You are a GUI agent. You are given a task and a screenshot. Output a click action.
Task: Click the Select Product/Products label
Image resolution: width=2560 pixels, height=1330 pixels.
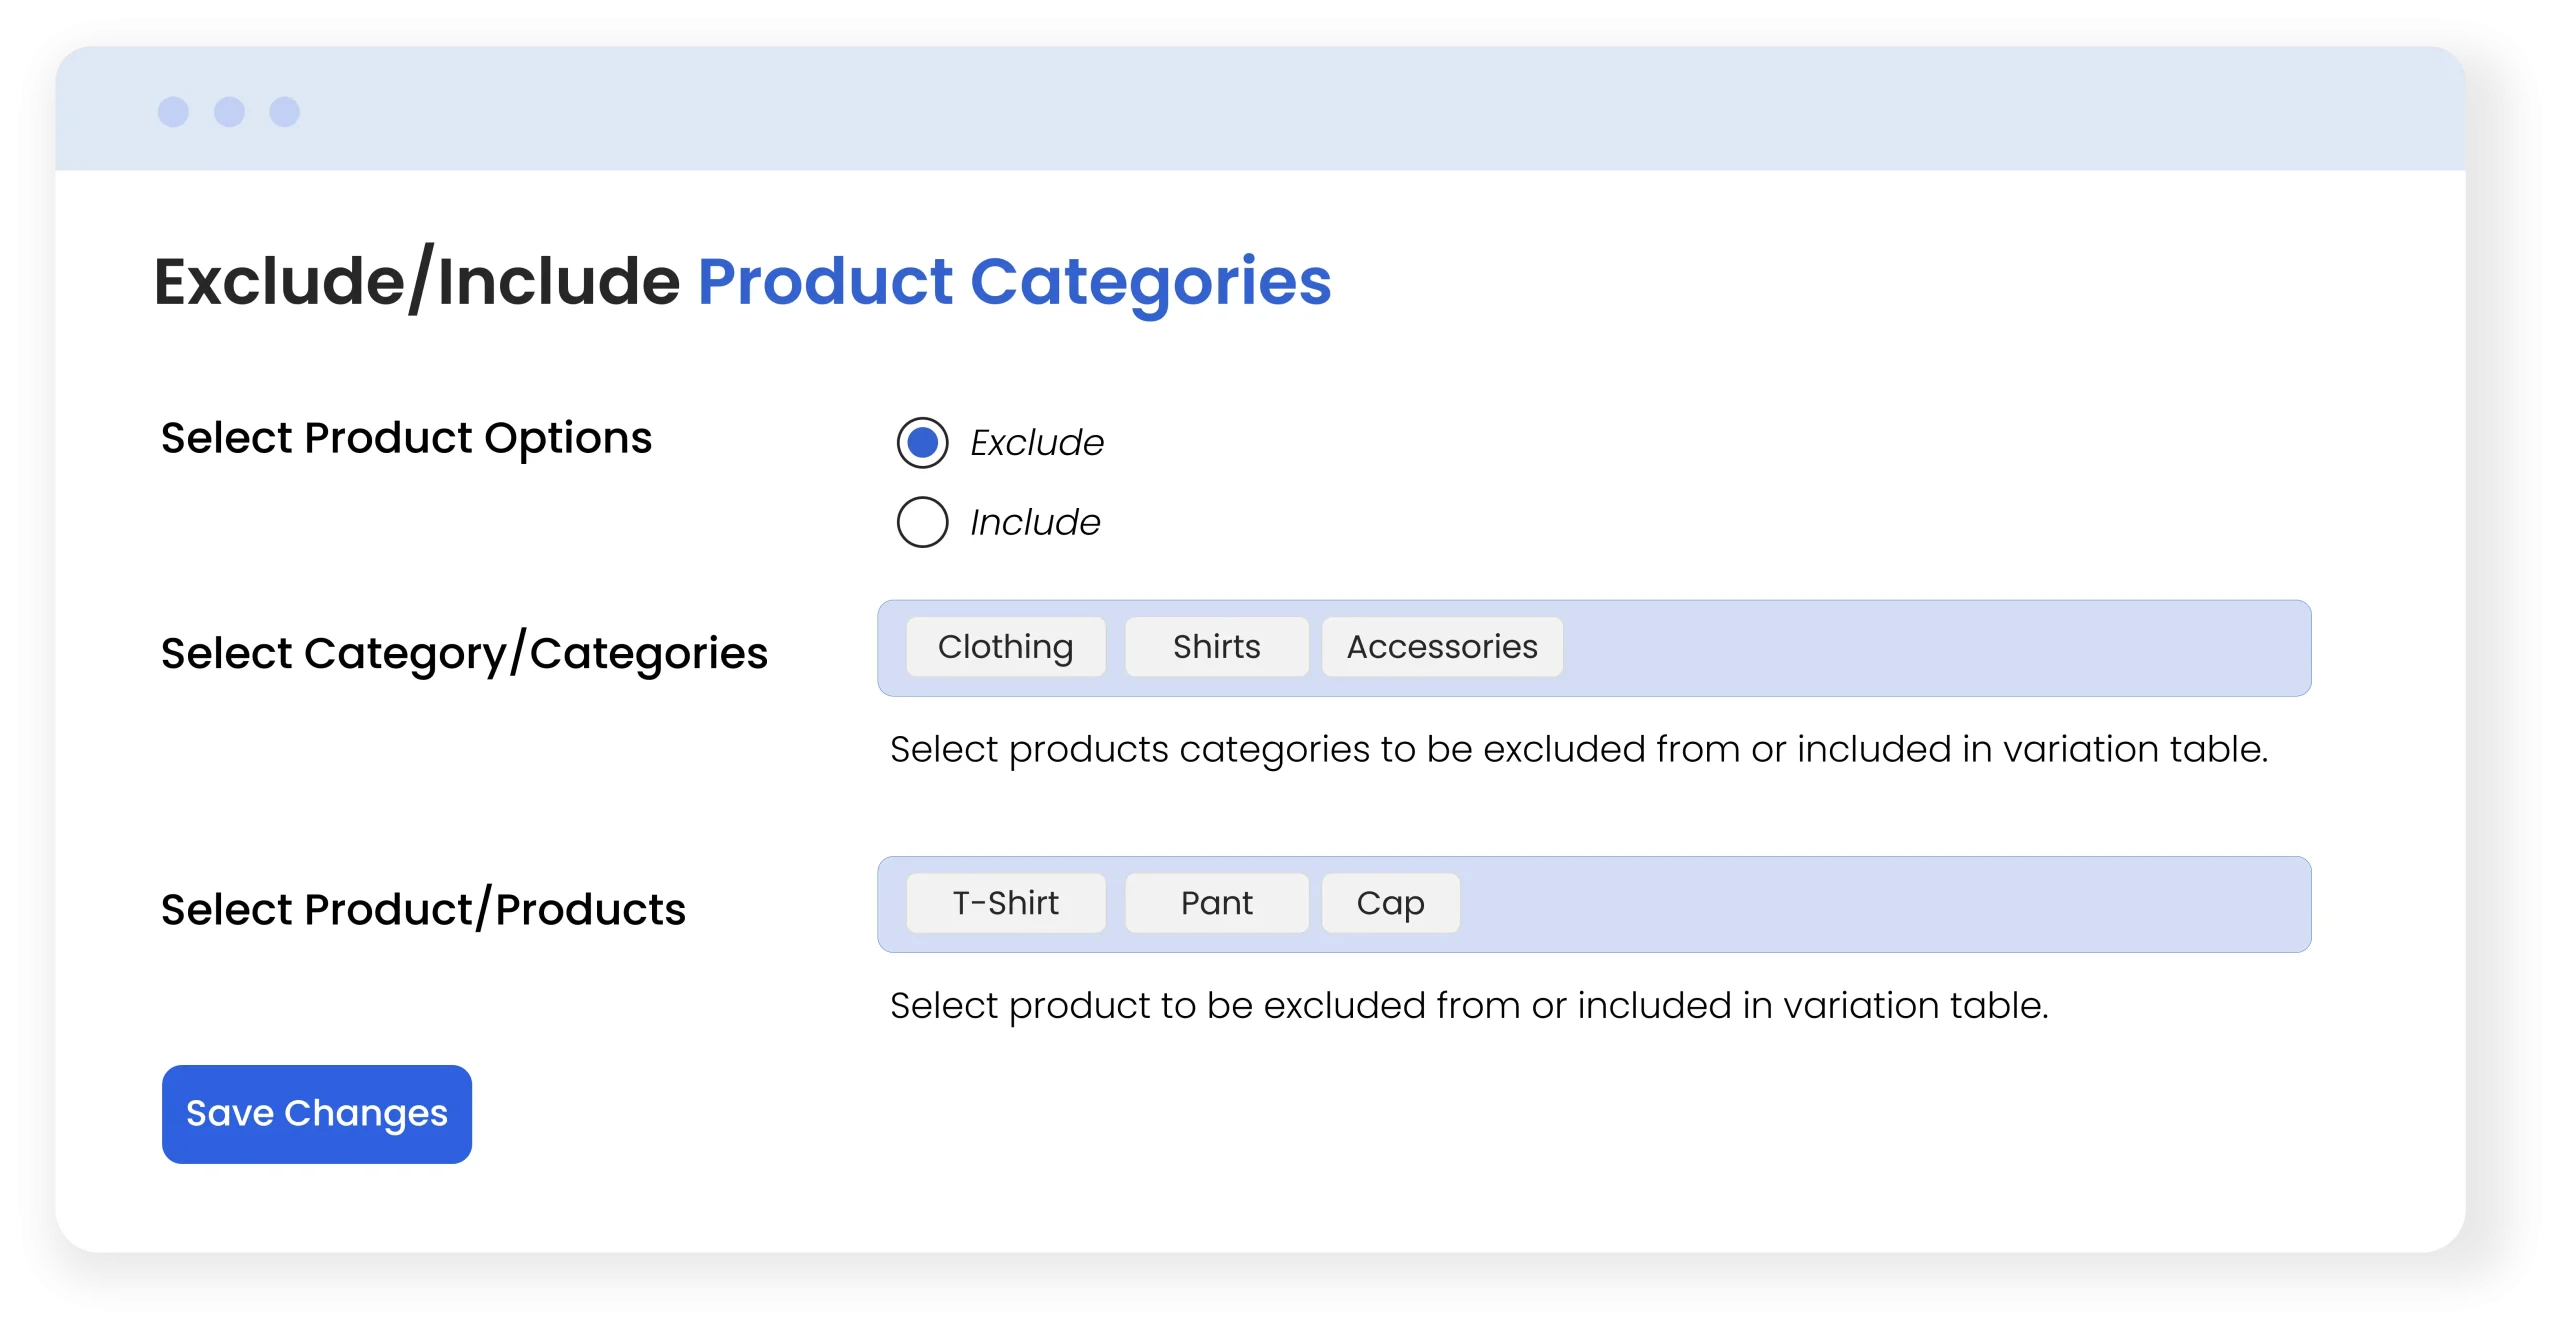click(x=423, y=909)
